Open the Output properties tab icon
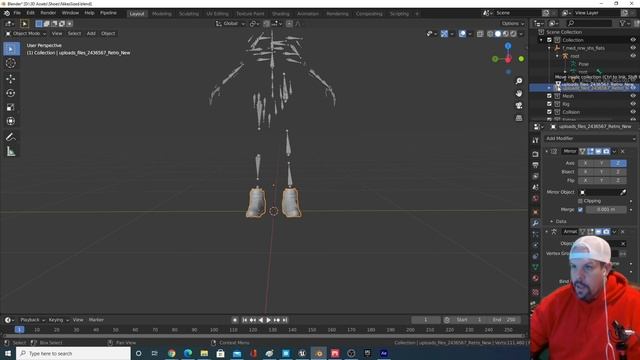 click(535, 165)
